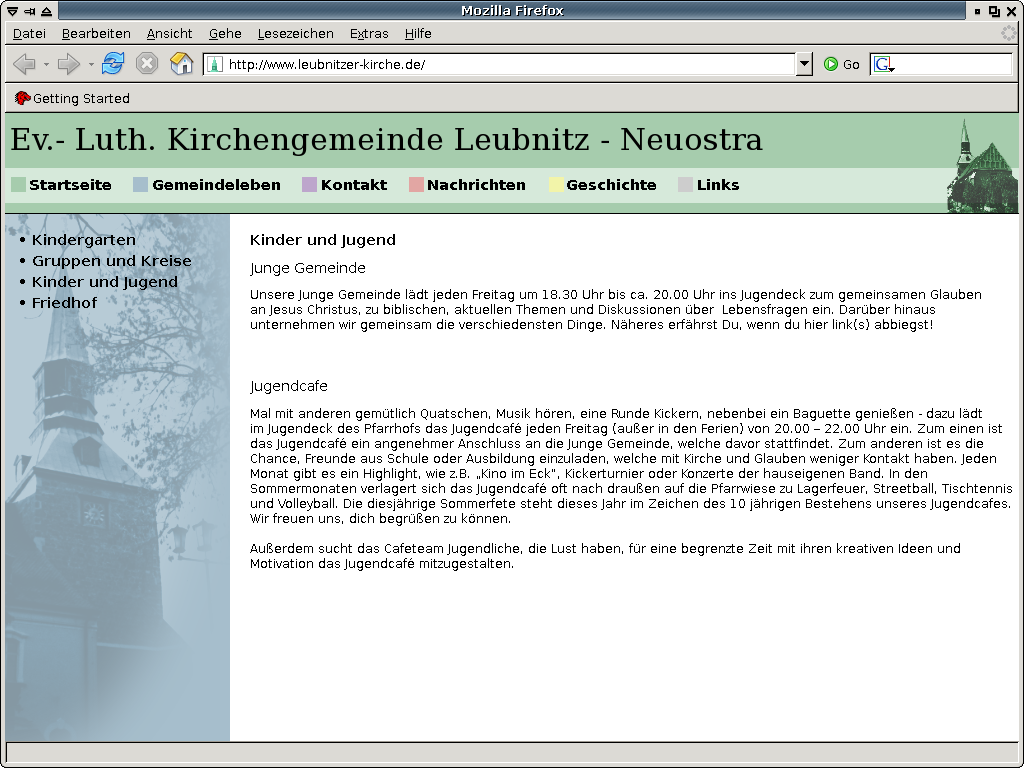This screenshot has height=768, width=1024.
Task: Open the Geschichte navigation link
Action: click(x=611, y=185)
